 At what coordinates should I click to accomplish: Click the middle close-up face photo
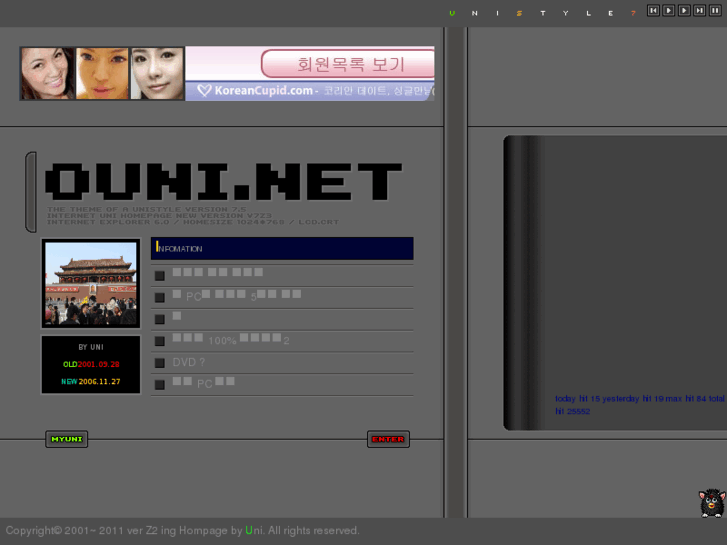pyautogui.click(x=102, y=73)
